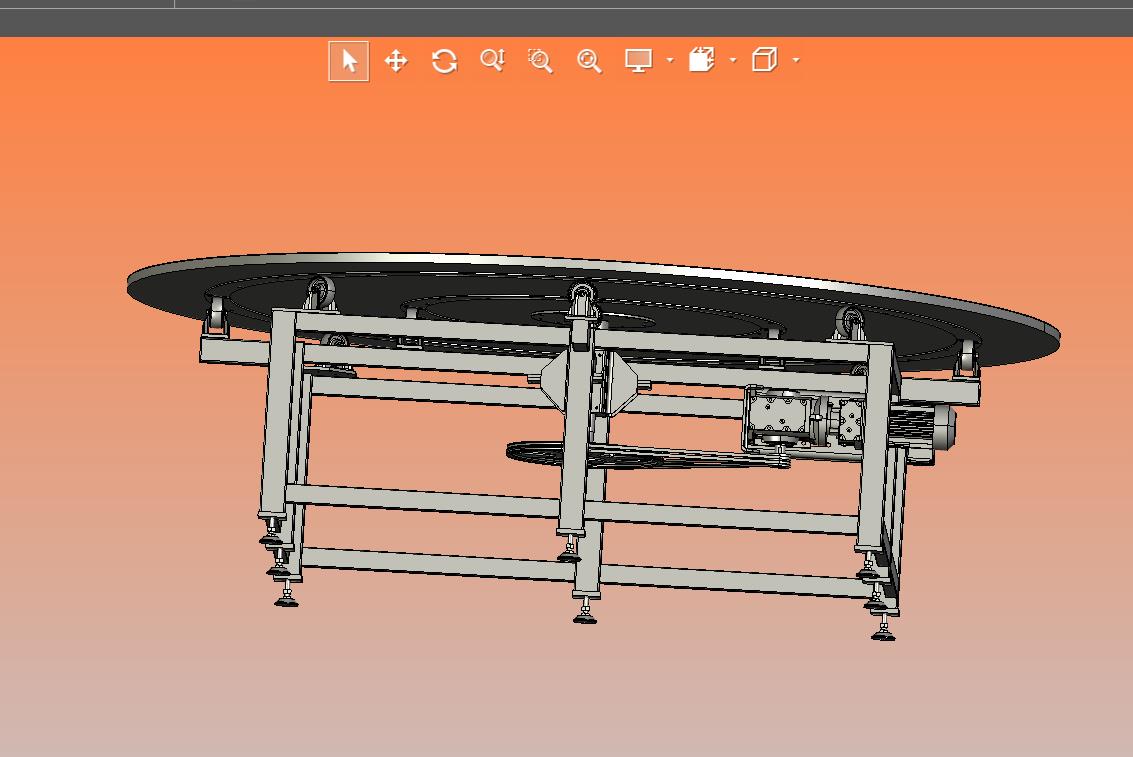Select the Rotate view tool
The width and height of the screenshot is (1133, 757).
[444, 61]
